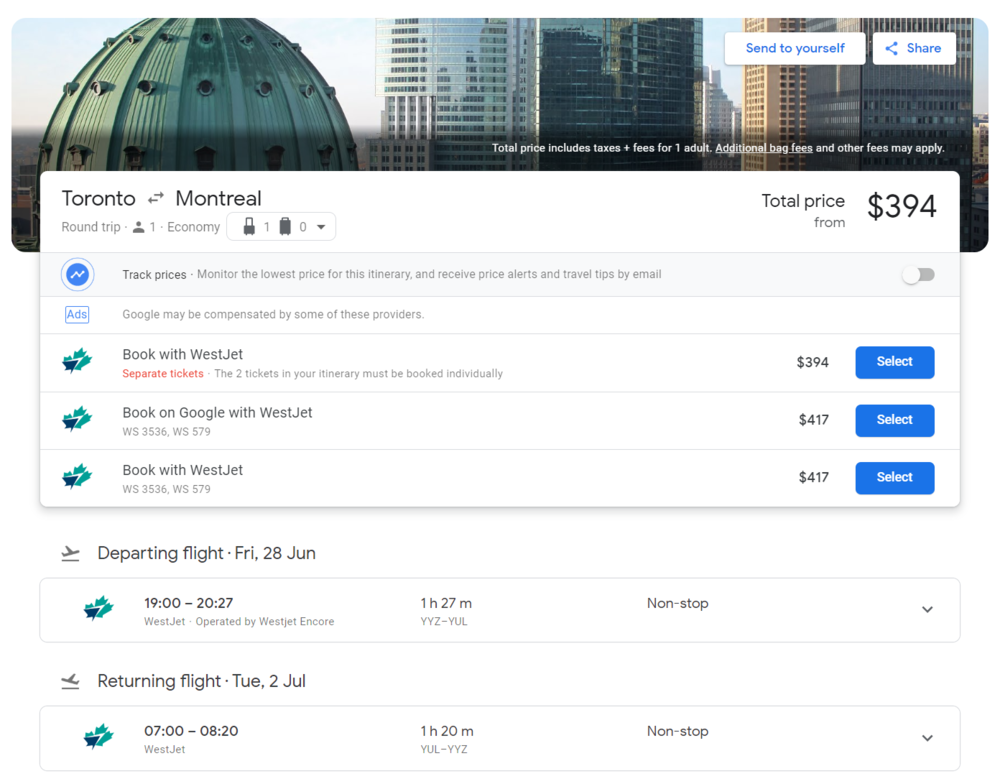Click the Send to yourself button
This screenshot has width=1000, height=784.
[x=794, y=48]
